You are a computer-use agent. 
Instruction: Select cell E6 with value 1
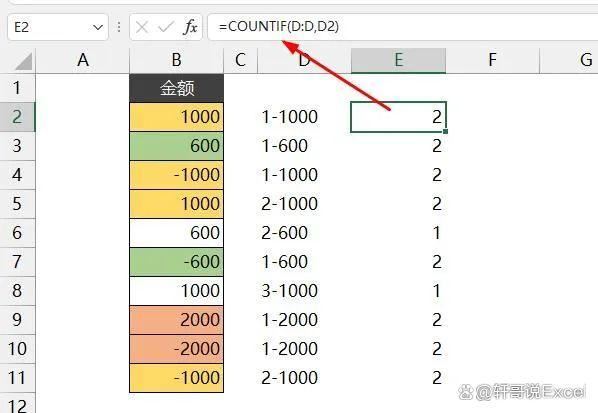(x=398, y=233)
